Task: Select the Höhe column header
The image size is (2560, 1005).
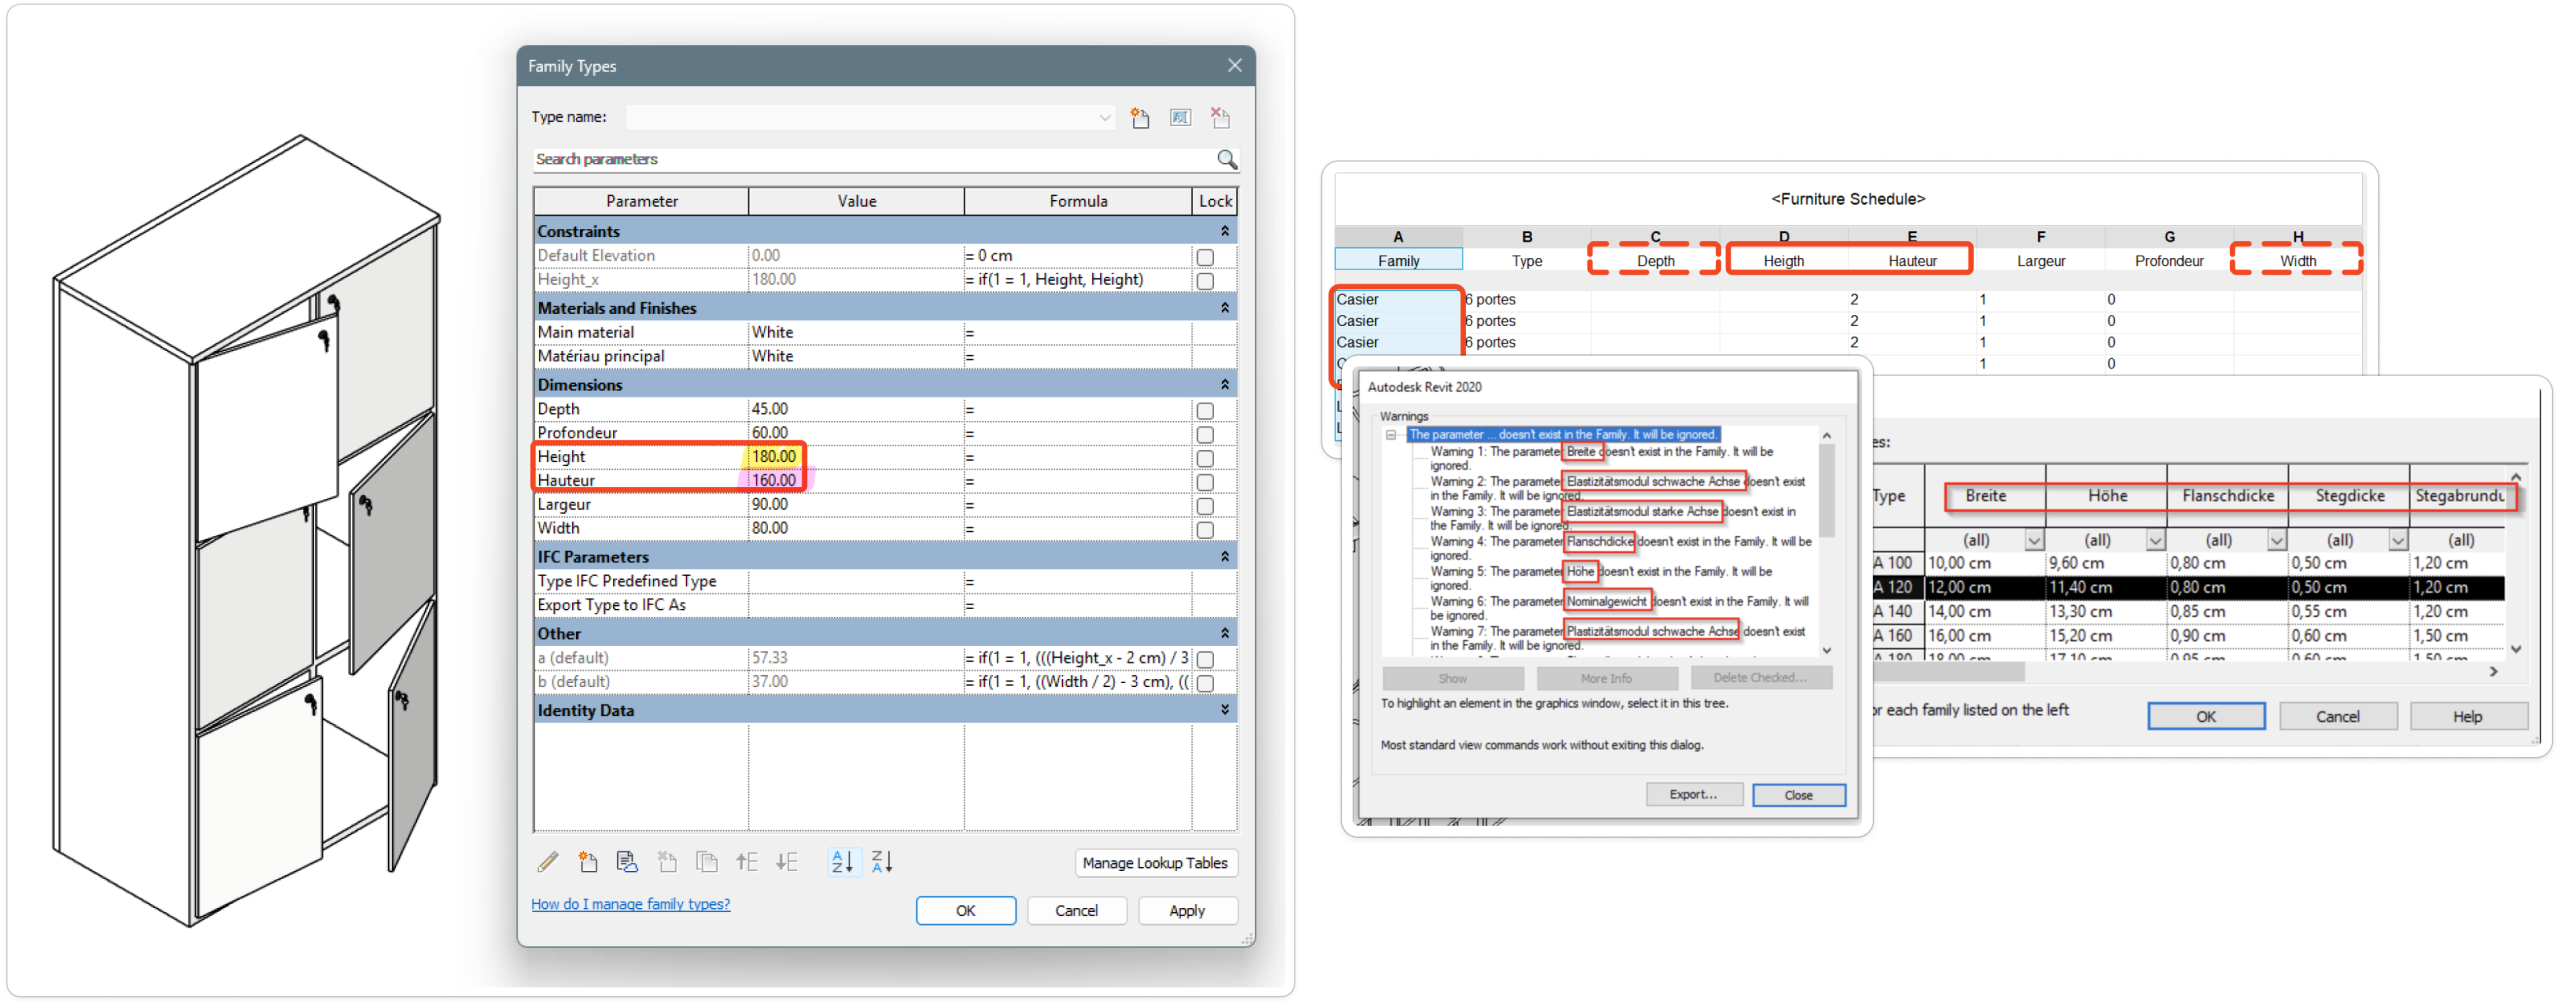Action: pos(2106,496)
